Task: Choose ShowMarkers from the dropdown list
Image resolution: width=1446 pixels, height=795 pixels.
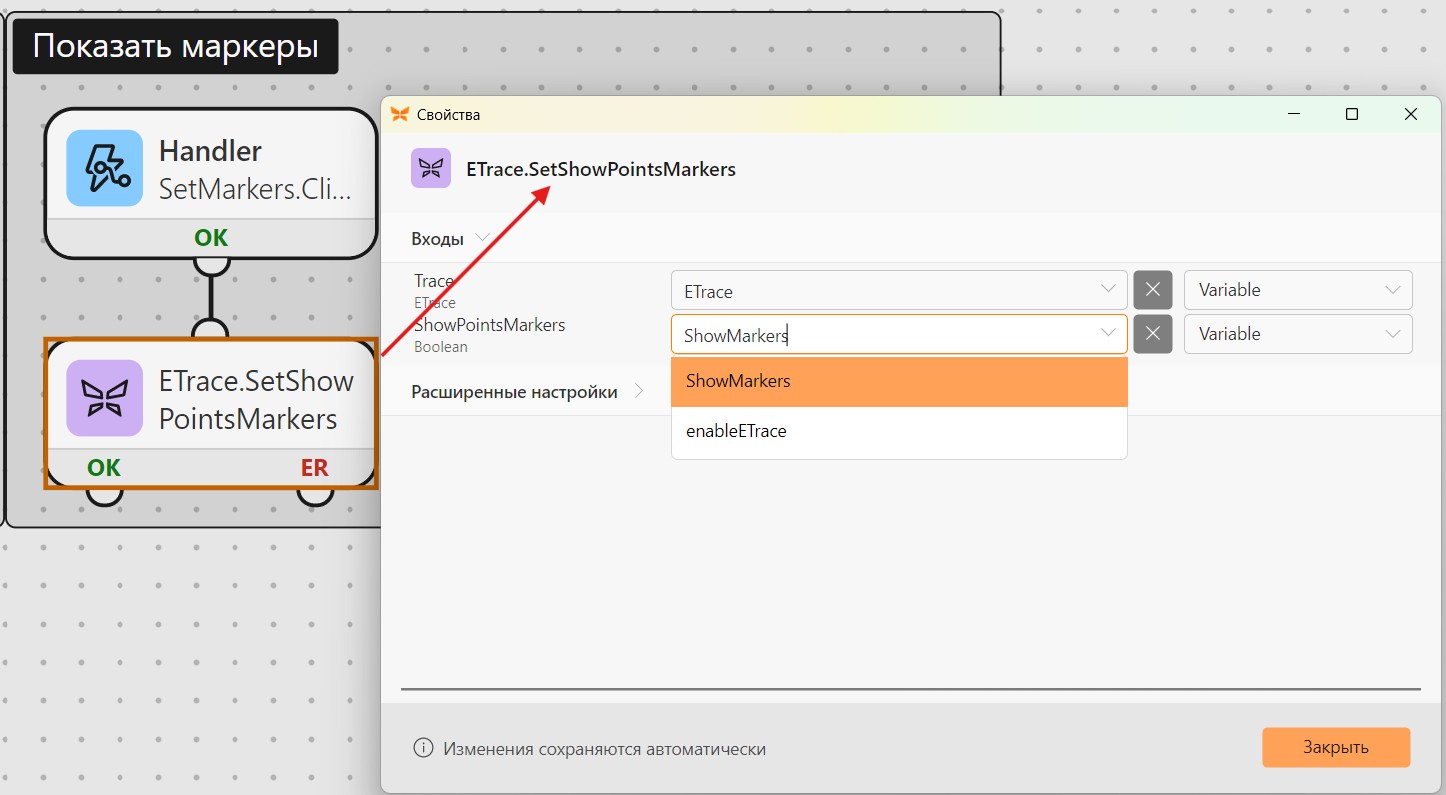Action: point(899,381)
